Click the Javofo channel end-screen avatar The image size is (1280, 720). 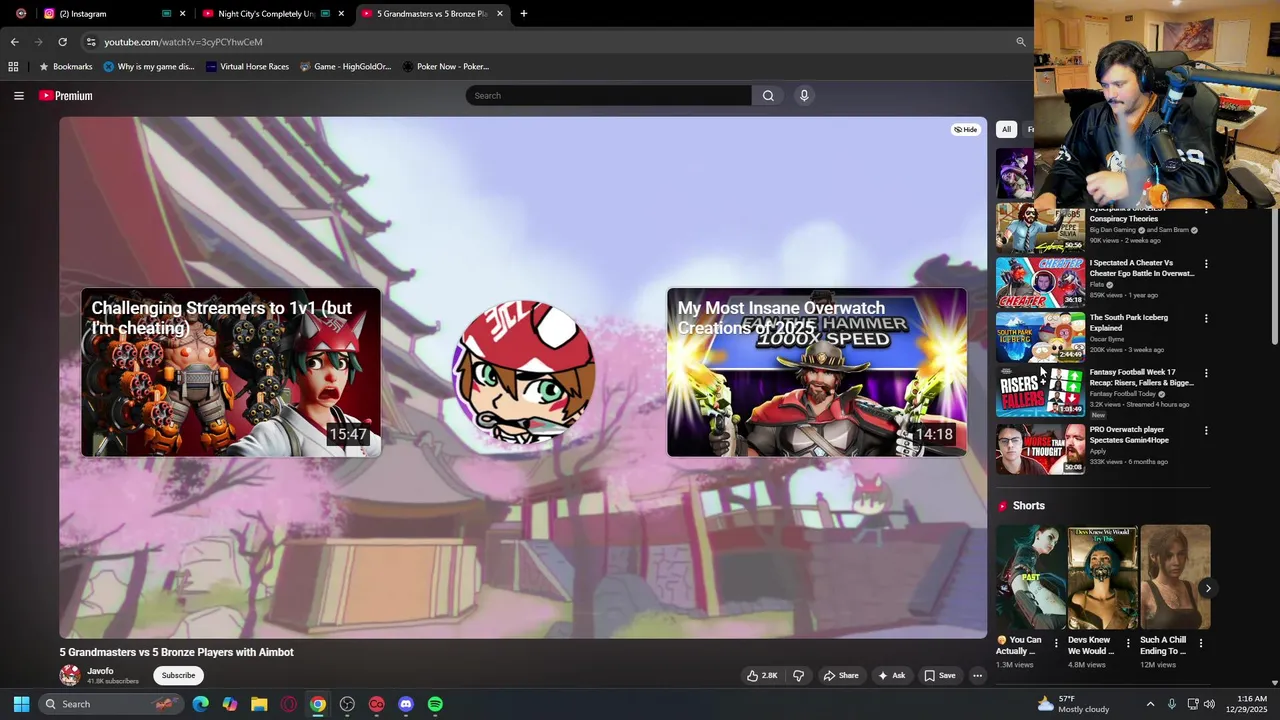point(524,372)
